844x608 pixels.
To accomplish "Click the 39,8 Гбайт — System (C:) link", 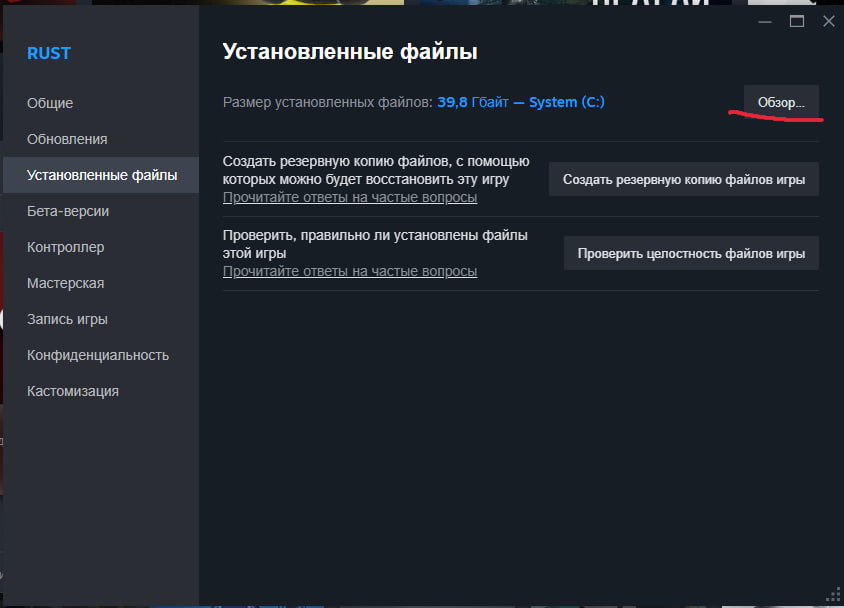I will [x=521, y=102].
